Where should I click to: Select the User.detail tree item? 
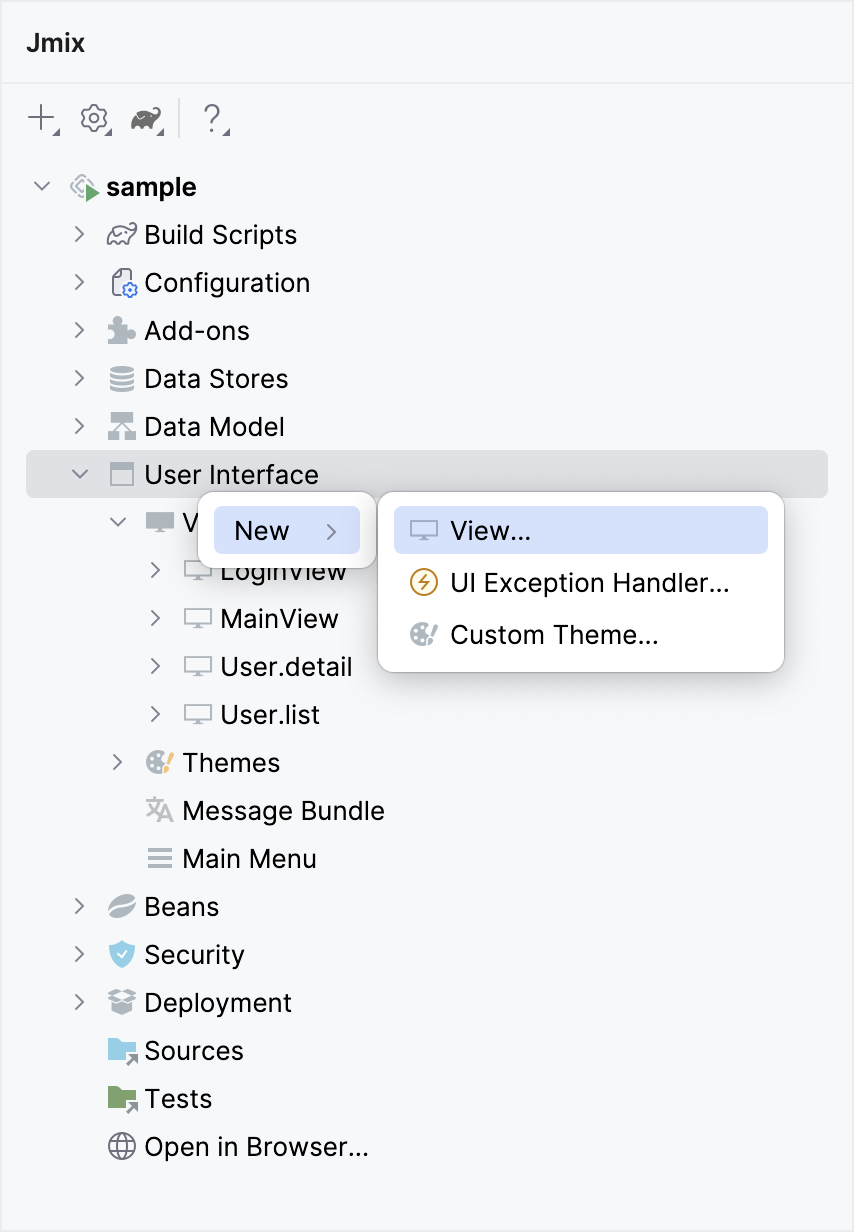[x=285, y=666]
